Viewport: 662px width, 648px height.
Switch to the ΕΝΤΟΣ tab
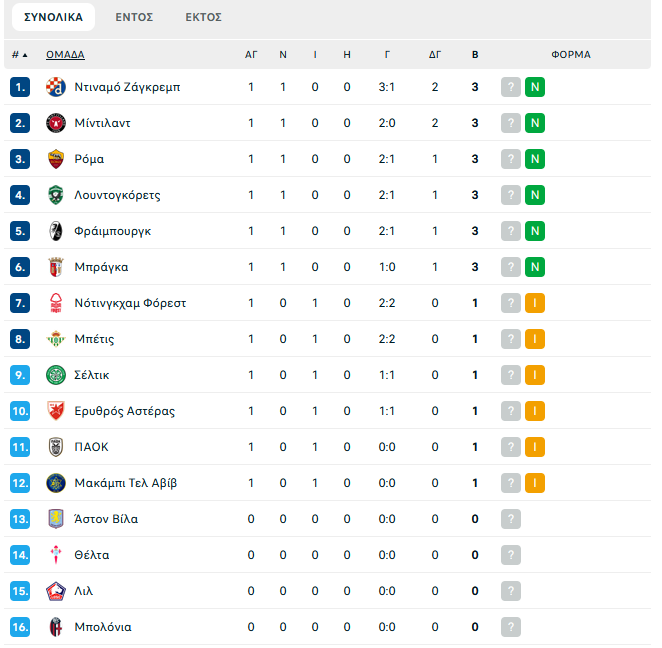click(134, 17)
